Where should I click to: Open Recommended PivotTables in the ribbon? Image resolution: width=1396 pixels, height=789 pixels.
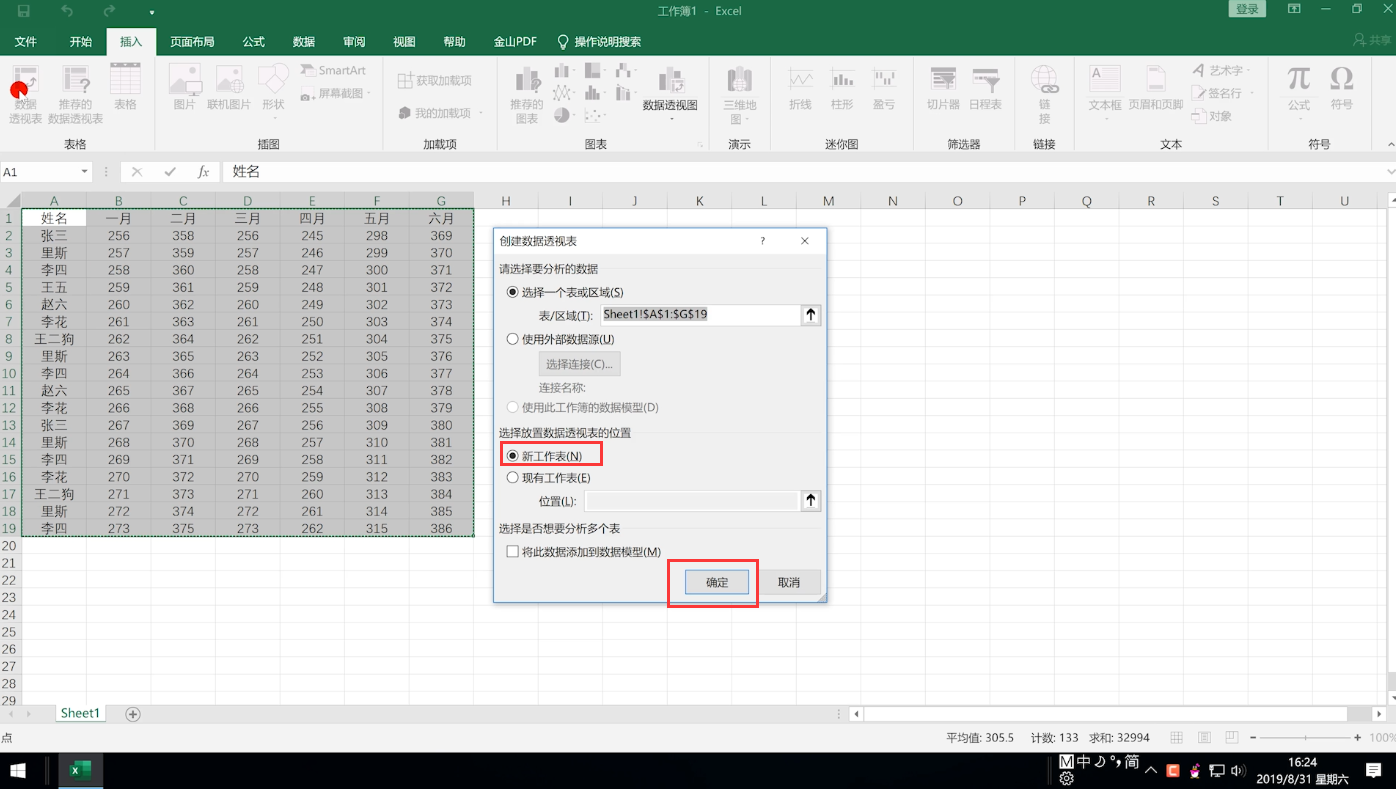click(76, 95)
